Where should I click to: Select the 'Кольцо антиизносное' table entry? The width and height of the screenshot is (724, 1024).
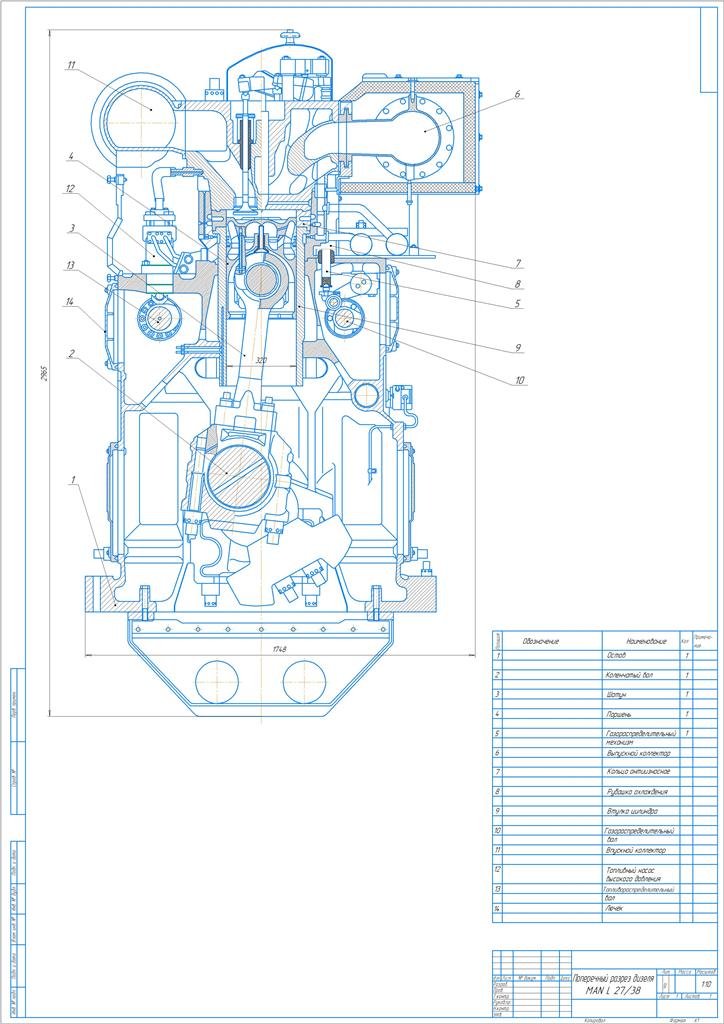click(x=638, y=771)
